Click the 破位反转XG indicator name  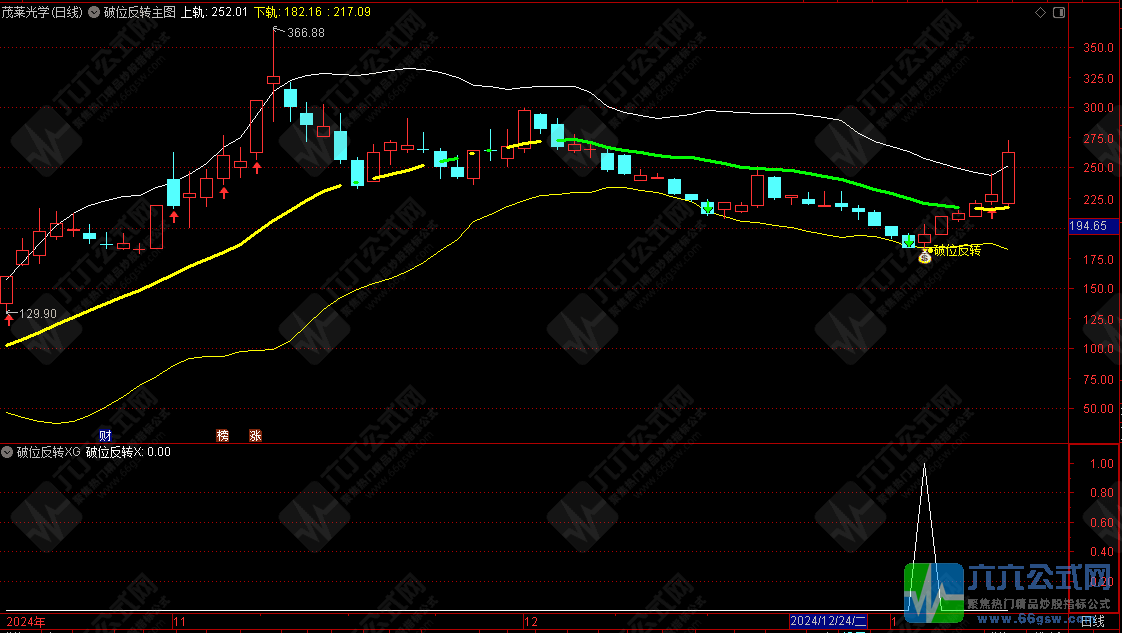[x=47, y=452]
